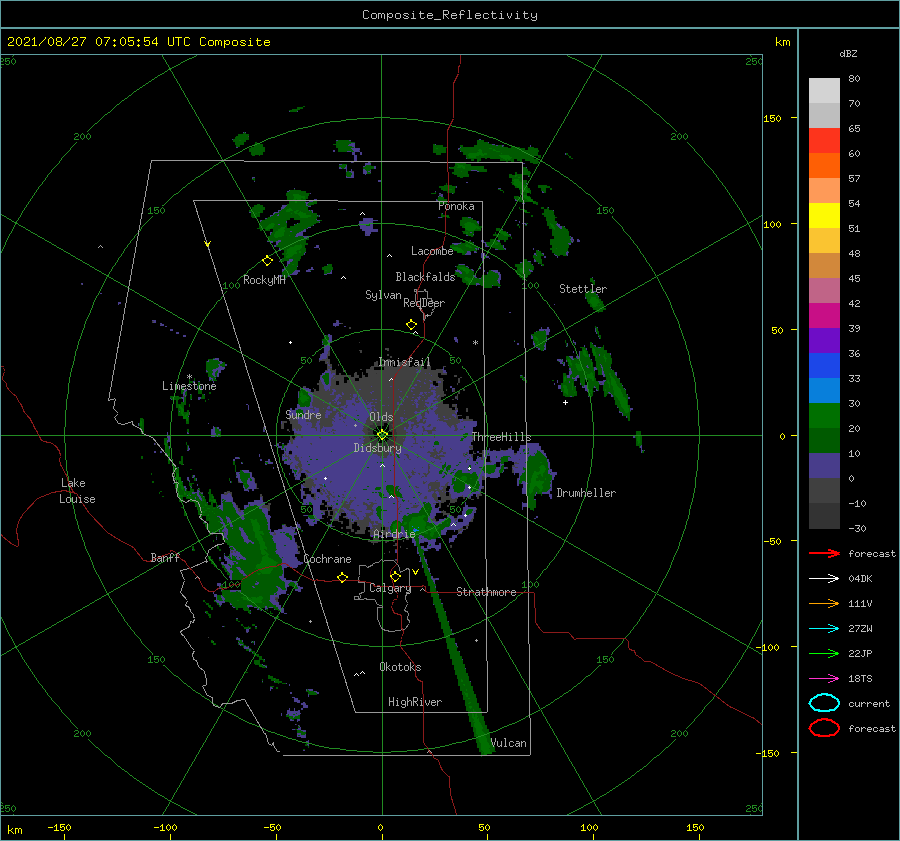Click the cyan 27ZW arrow icon

(824, 629)
